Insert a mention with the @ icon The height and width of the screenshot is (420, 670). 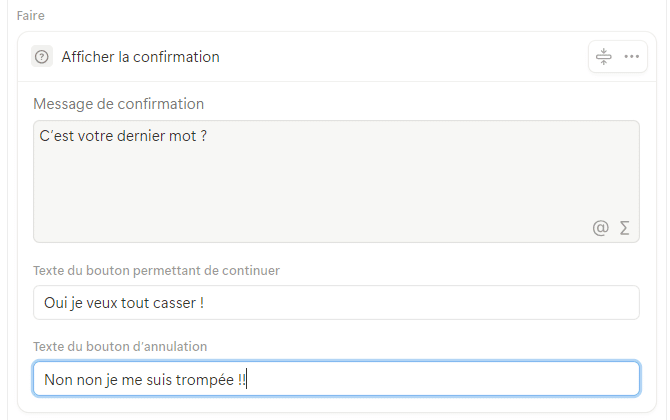tap(600, 228)
